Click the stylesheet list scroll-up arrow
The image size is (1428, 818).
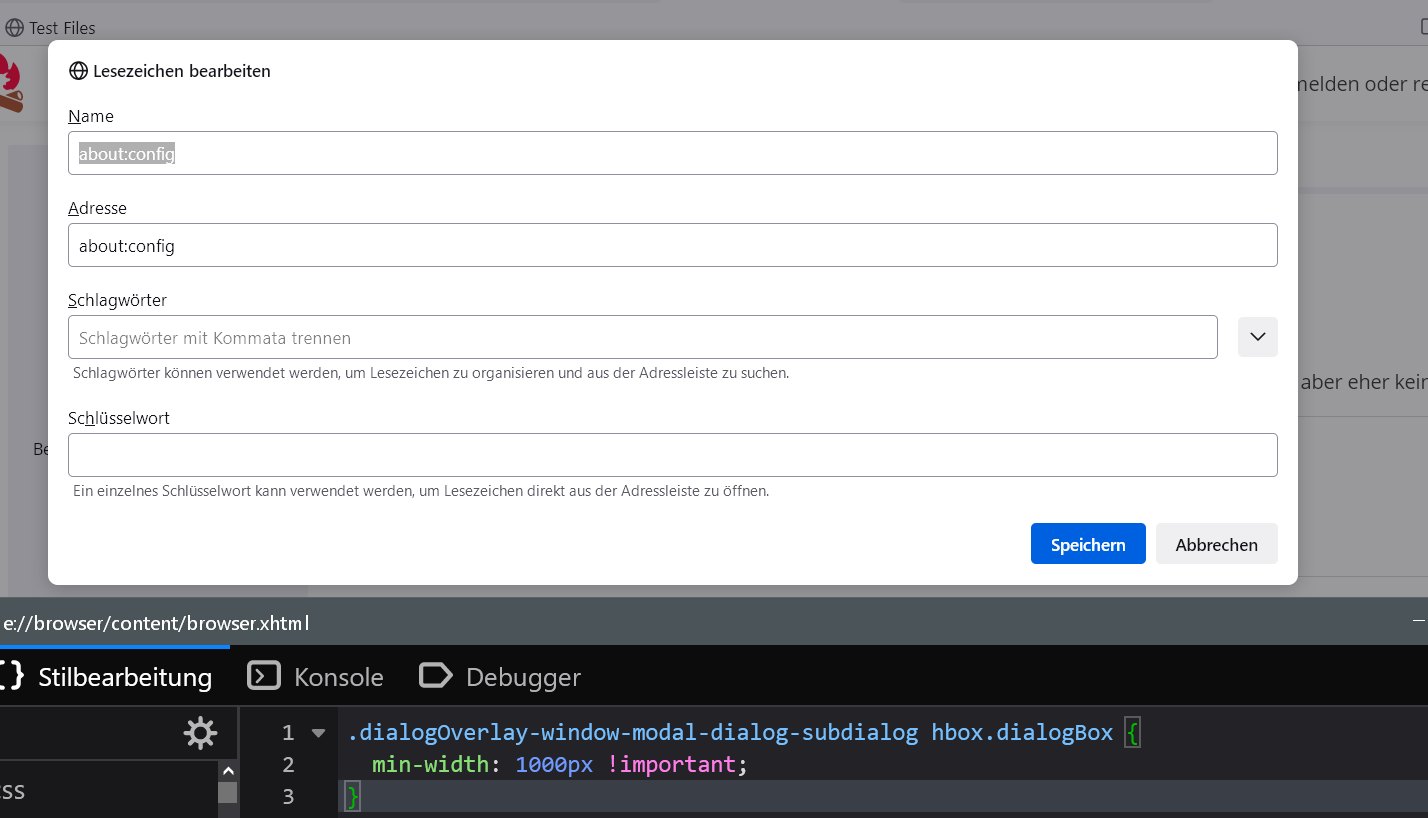click(228, 771)
